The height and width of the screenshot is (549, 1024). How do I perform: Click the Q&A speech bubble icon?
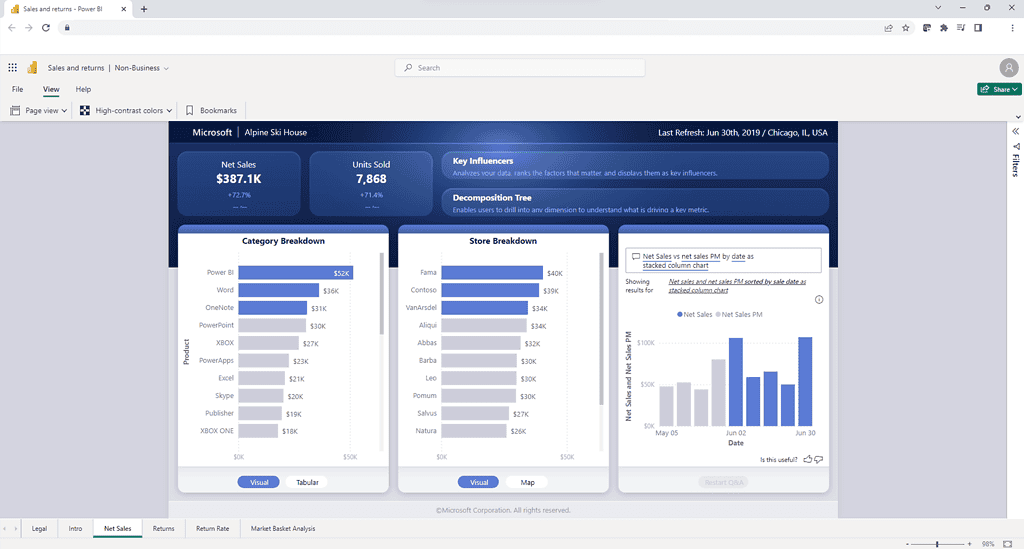[635, 257]
